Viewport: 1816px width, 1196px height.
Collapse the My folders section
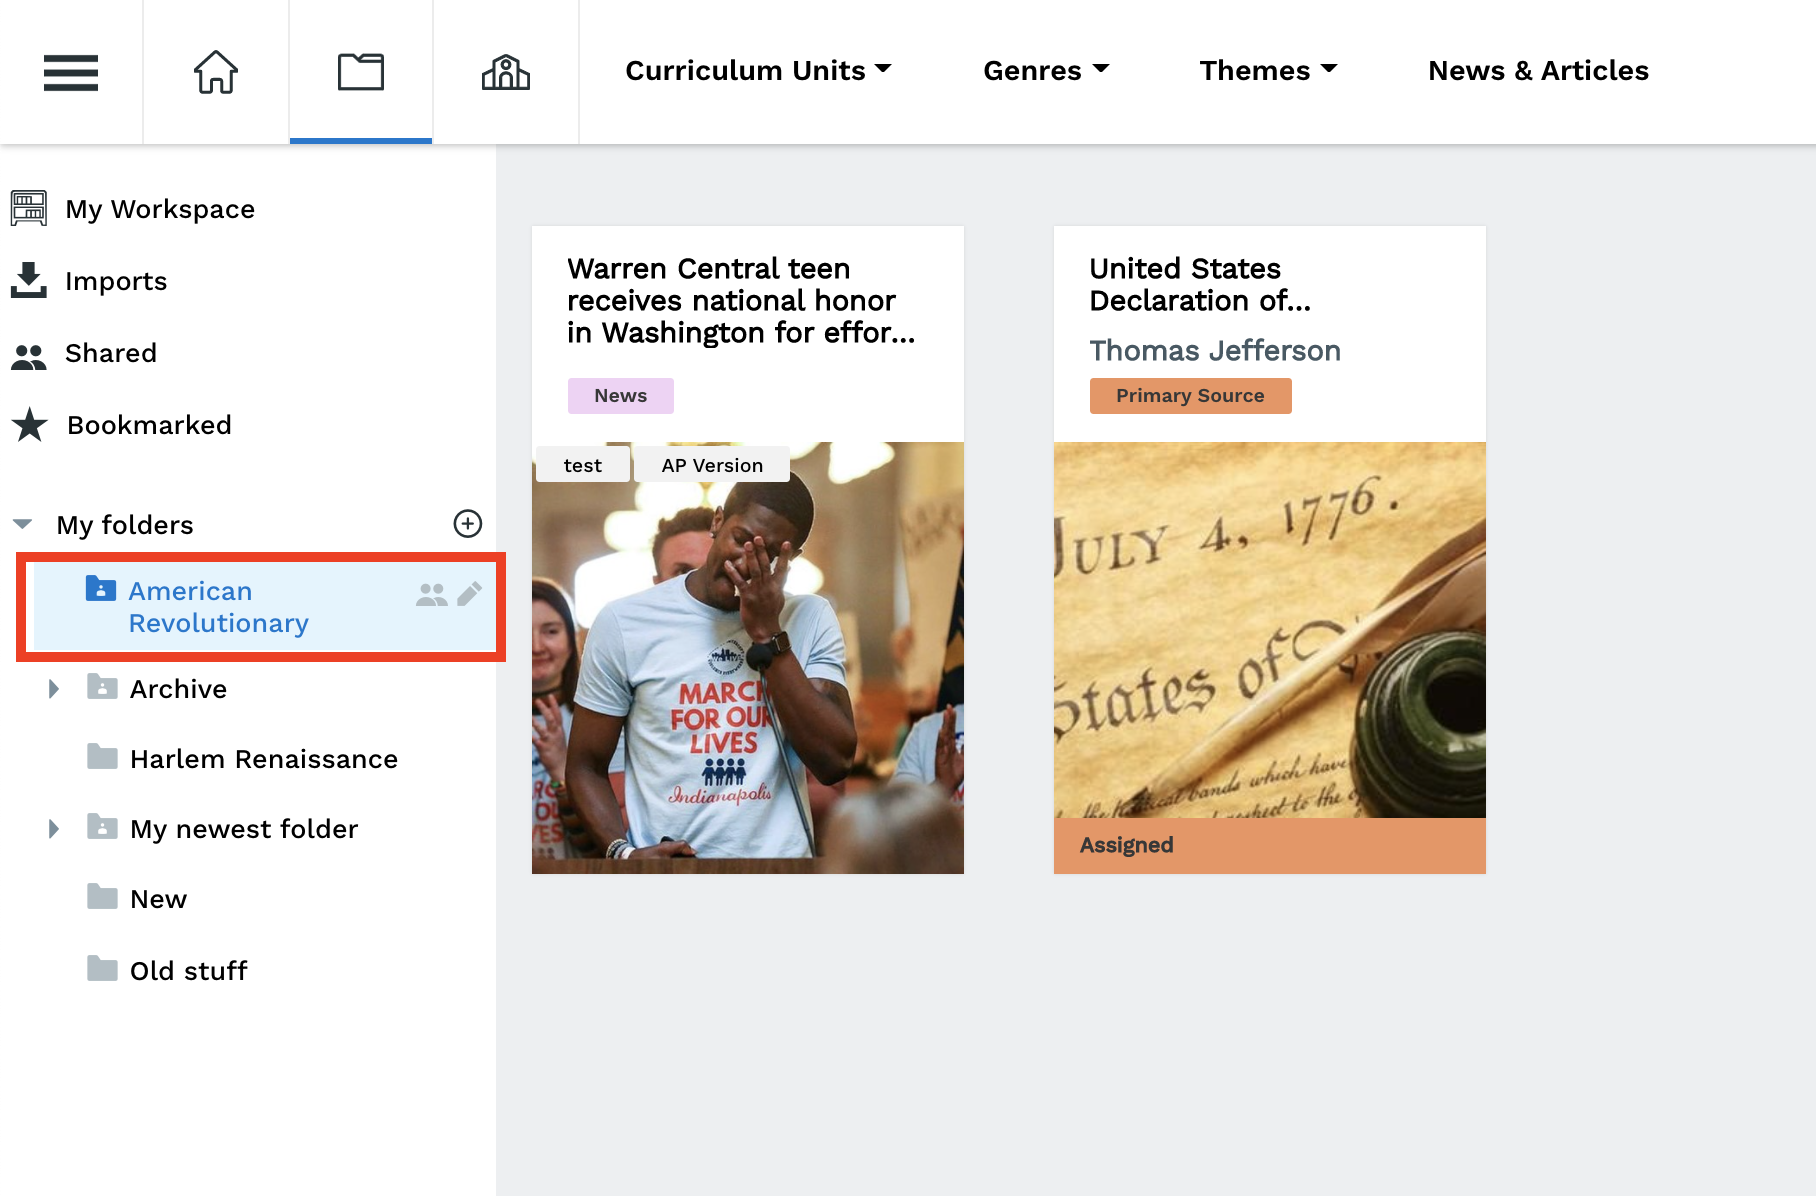pos(20,523)
